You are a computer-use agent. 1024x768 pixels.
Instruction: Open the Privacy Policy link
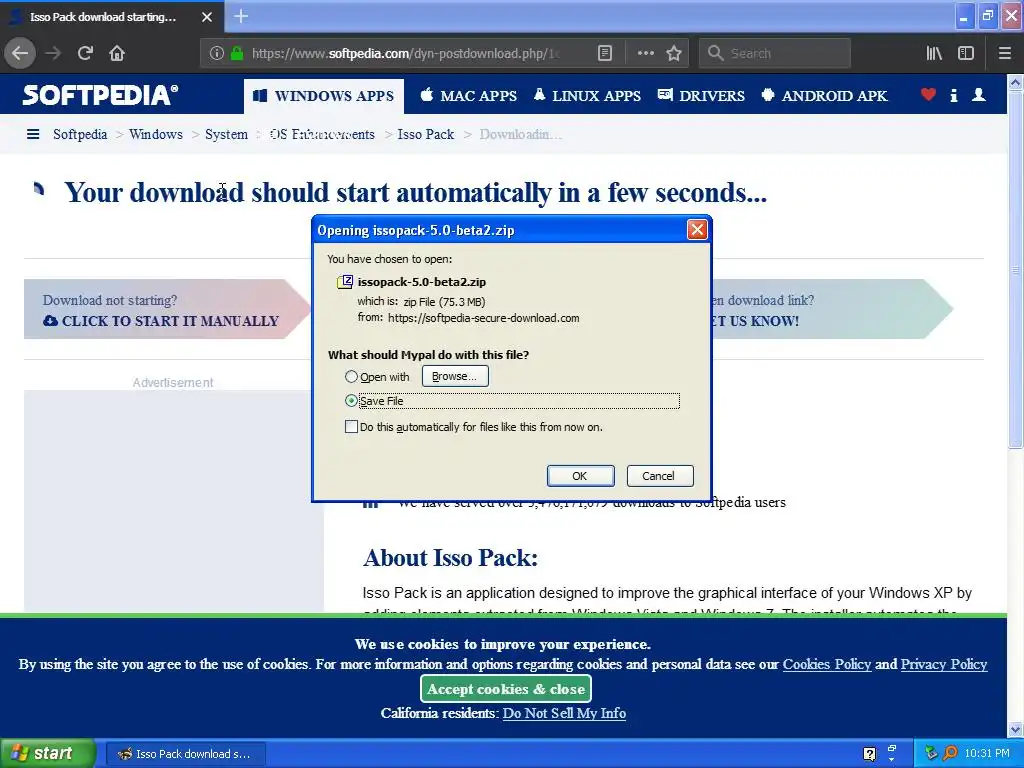[944, 664]
